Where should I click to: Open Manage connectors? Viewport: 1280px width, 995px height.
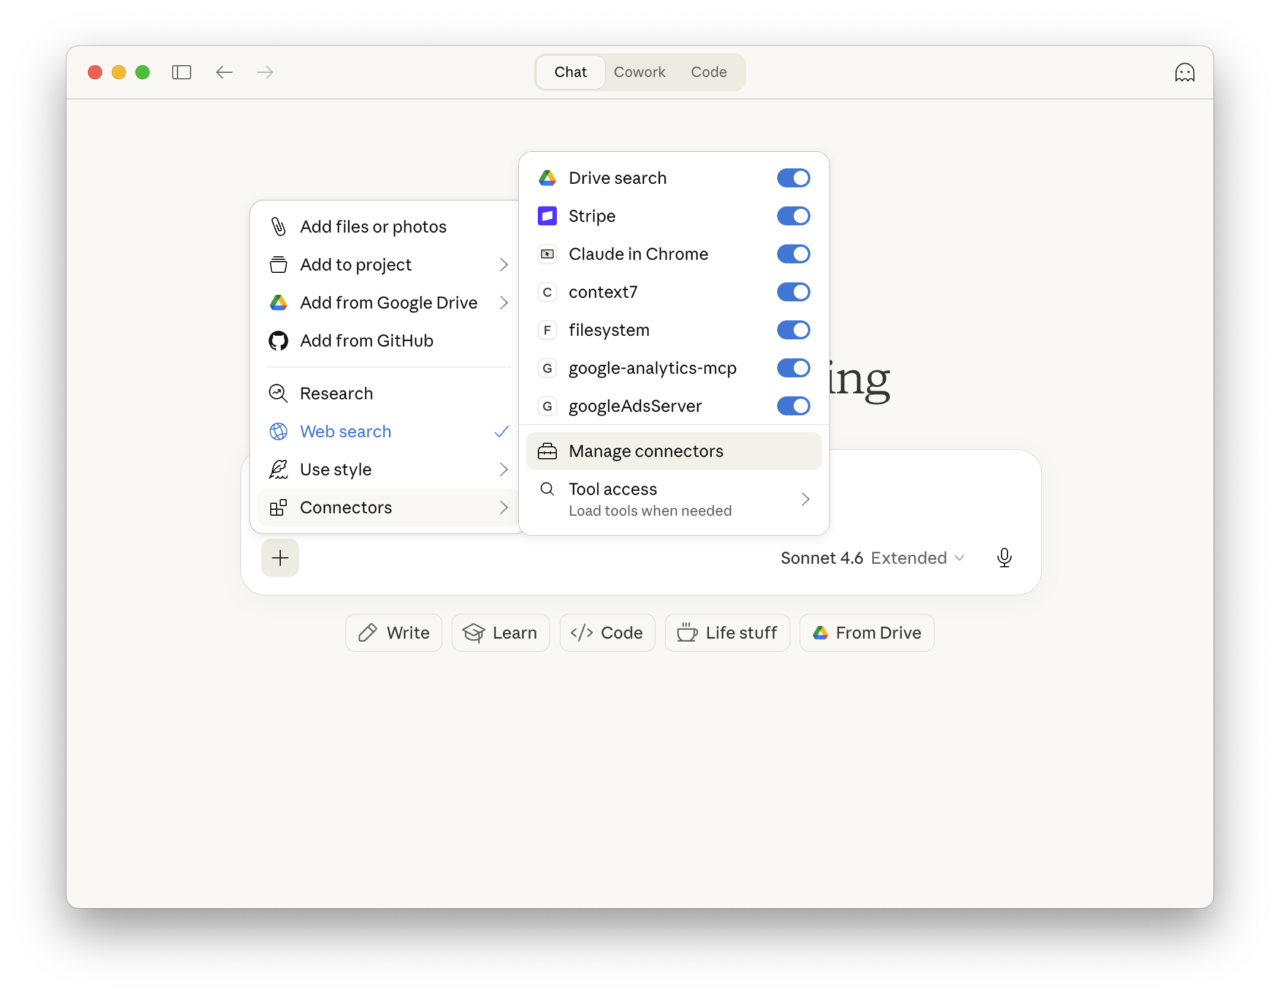[645, 450]
